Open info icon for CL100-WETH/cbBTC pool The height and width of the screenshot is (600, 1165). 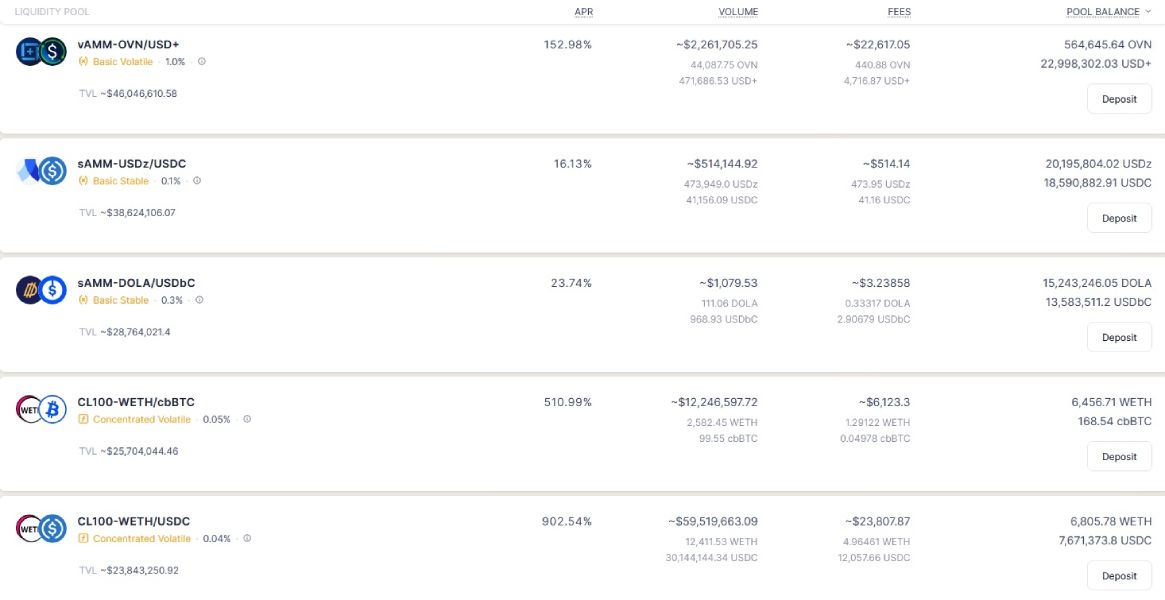click(247, 420)
